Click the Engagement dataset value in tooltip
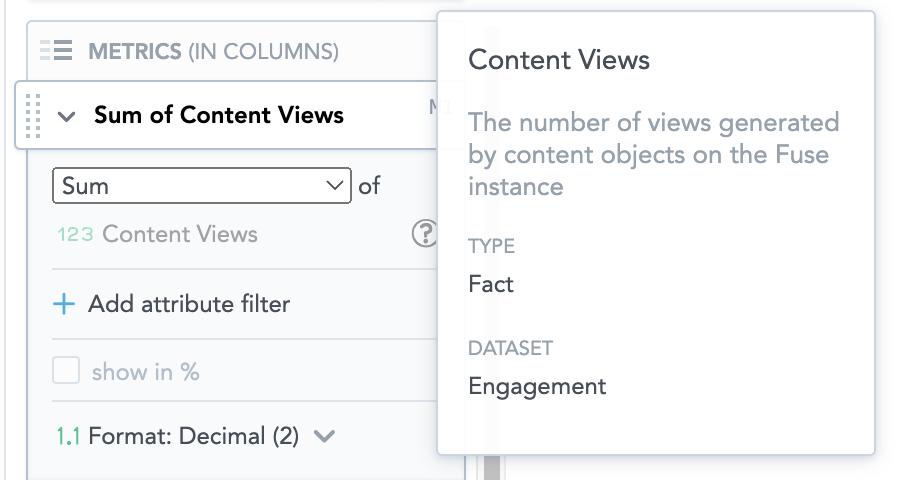The height and width of the screenshot is (480, 904). (x=537, y=386)
